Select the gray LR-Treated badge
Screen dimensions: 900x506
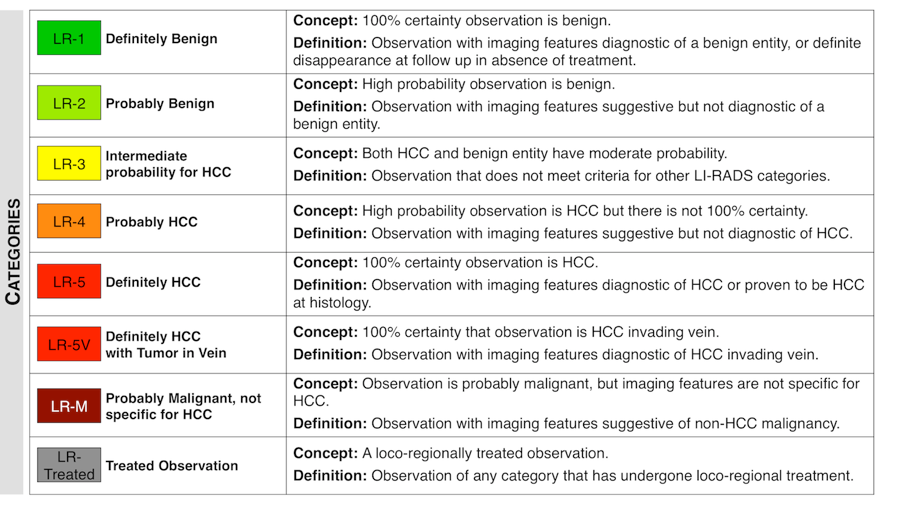69,465
